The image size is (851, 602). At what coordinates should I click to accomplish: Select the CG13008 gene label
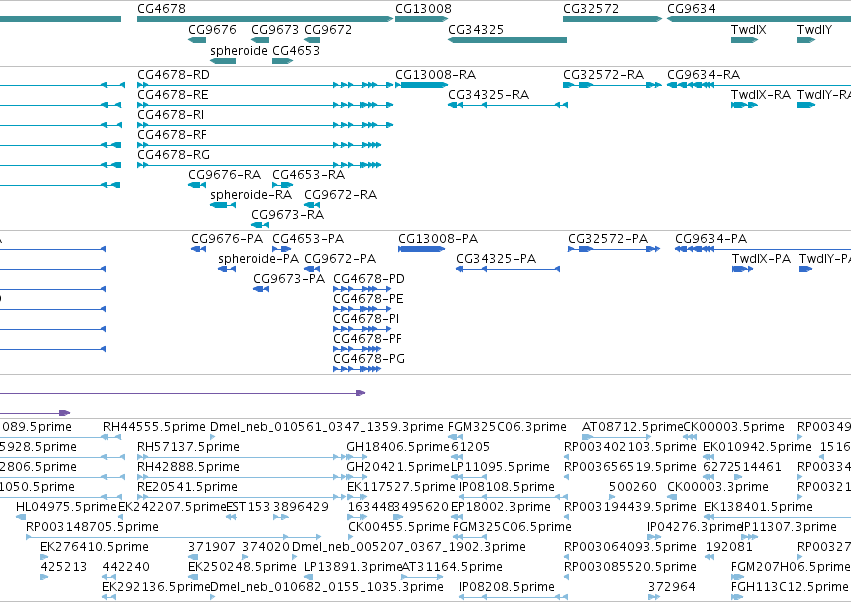[x=423, y=9]
